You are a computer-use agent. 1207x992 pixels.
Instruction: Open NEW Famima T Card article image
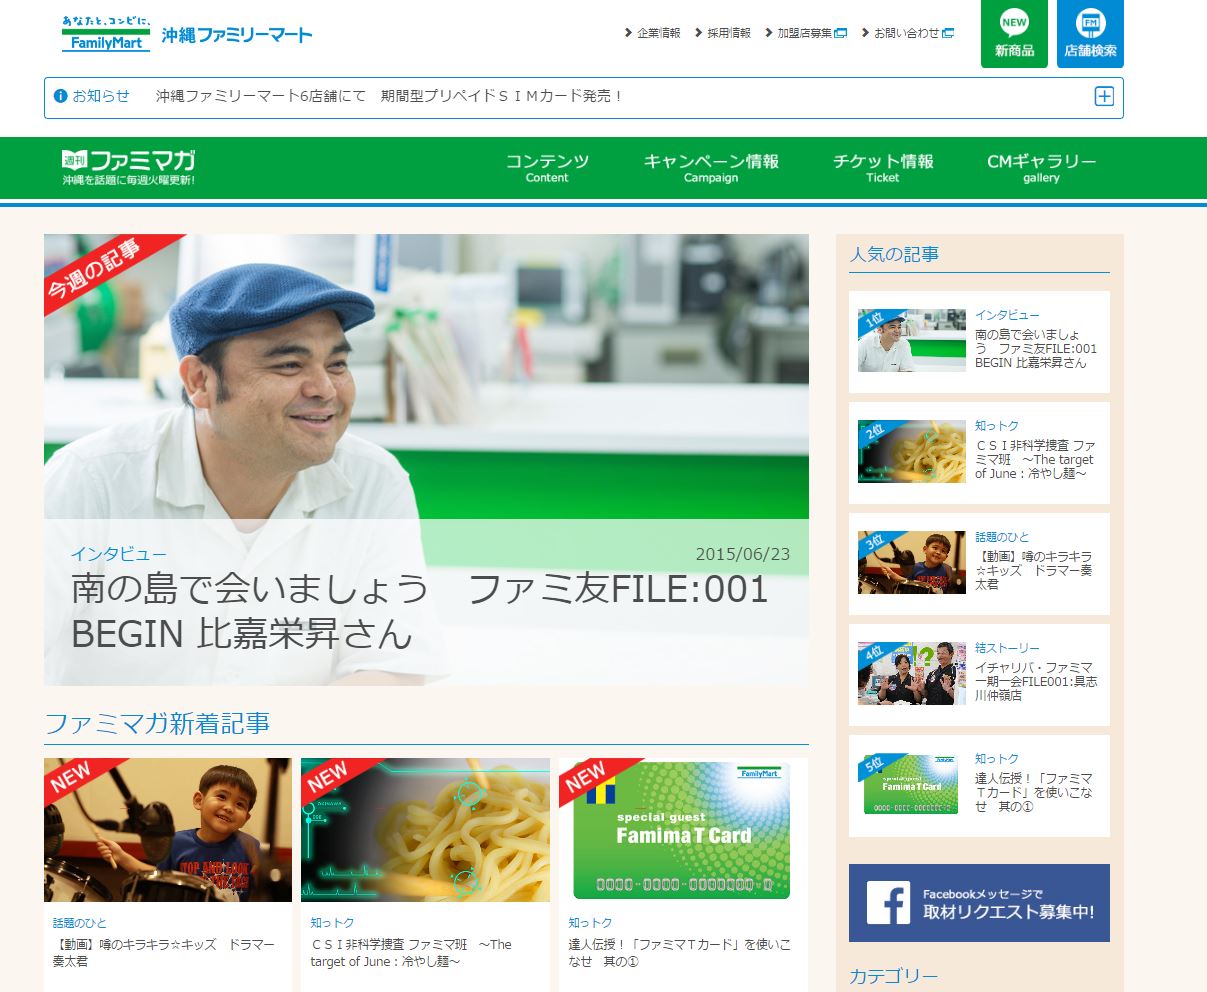pos(683,830)
